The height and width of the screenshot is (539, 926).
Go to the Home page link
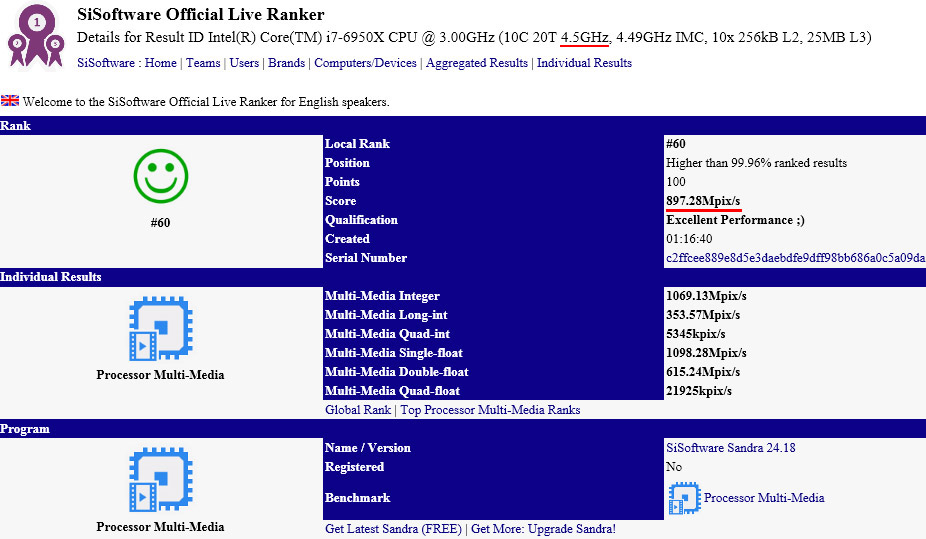pos(161,63)
